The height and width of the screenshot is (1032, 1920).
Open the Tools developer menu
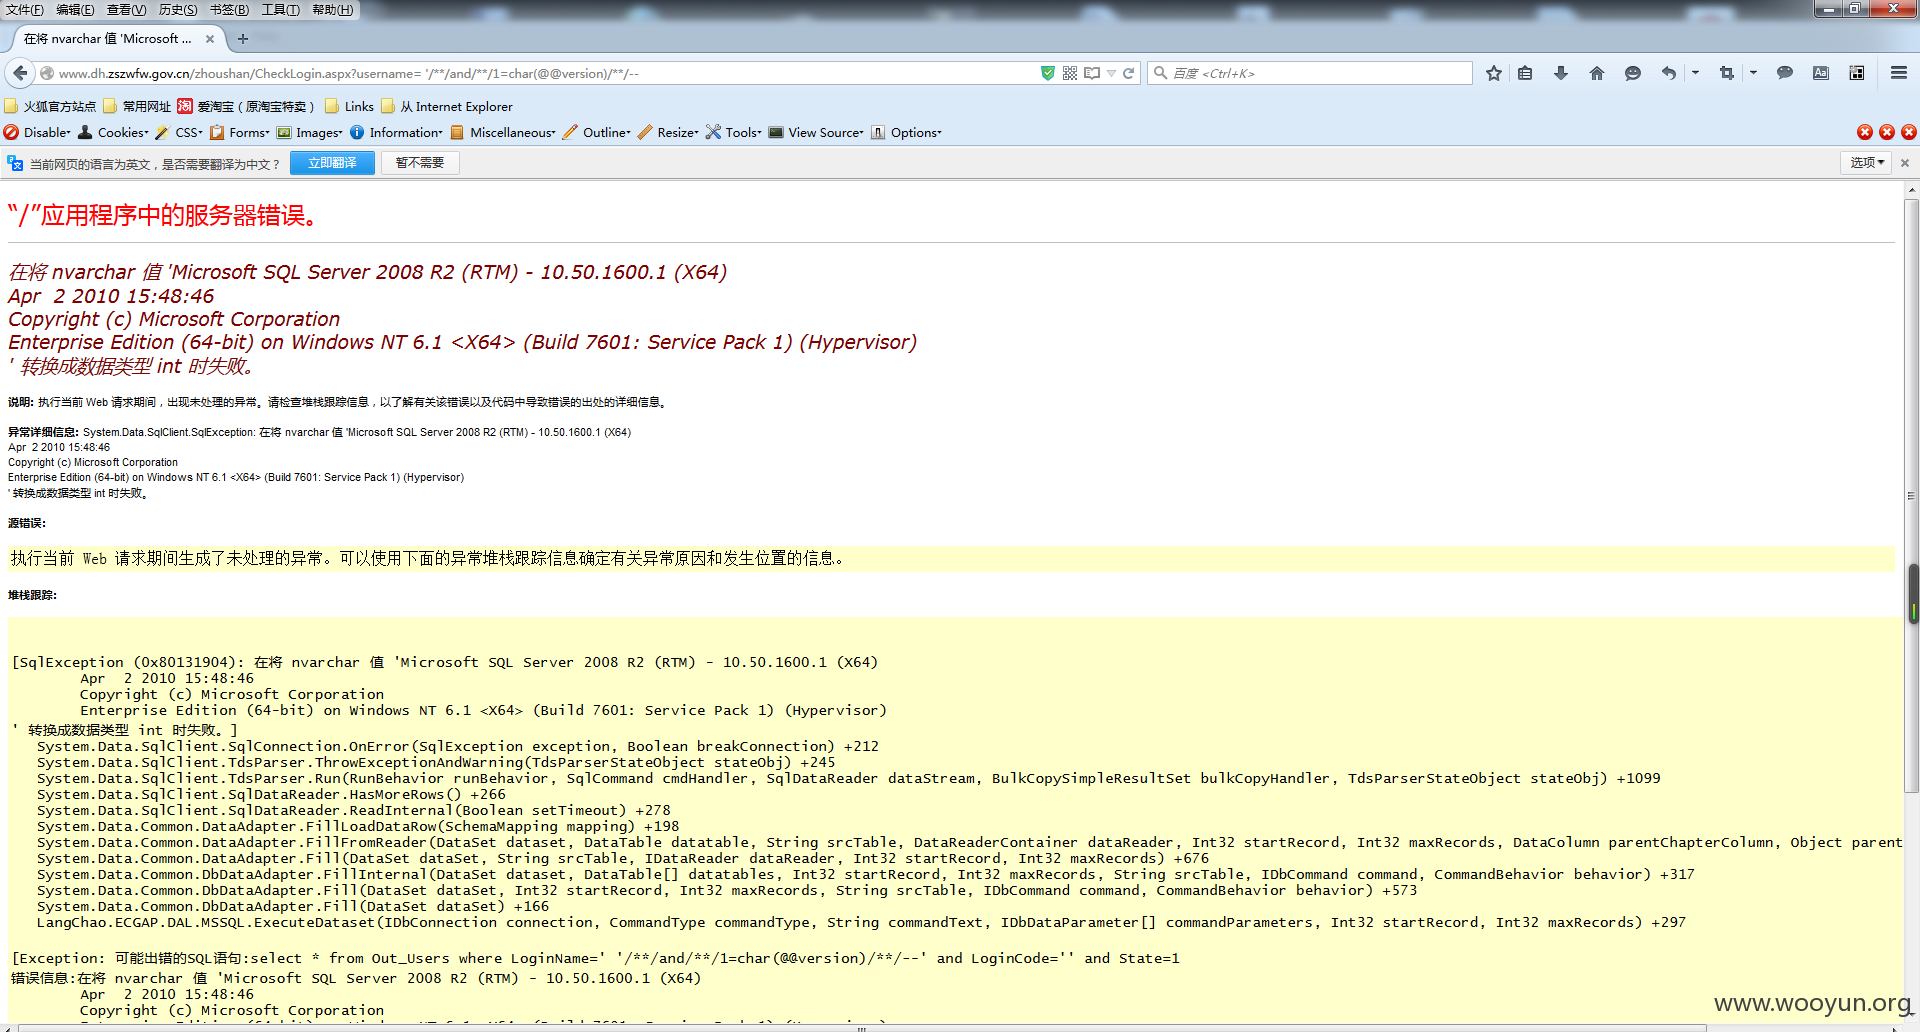[x=734, y=132]
